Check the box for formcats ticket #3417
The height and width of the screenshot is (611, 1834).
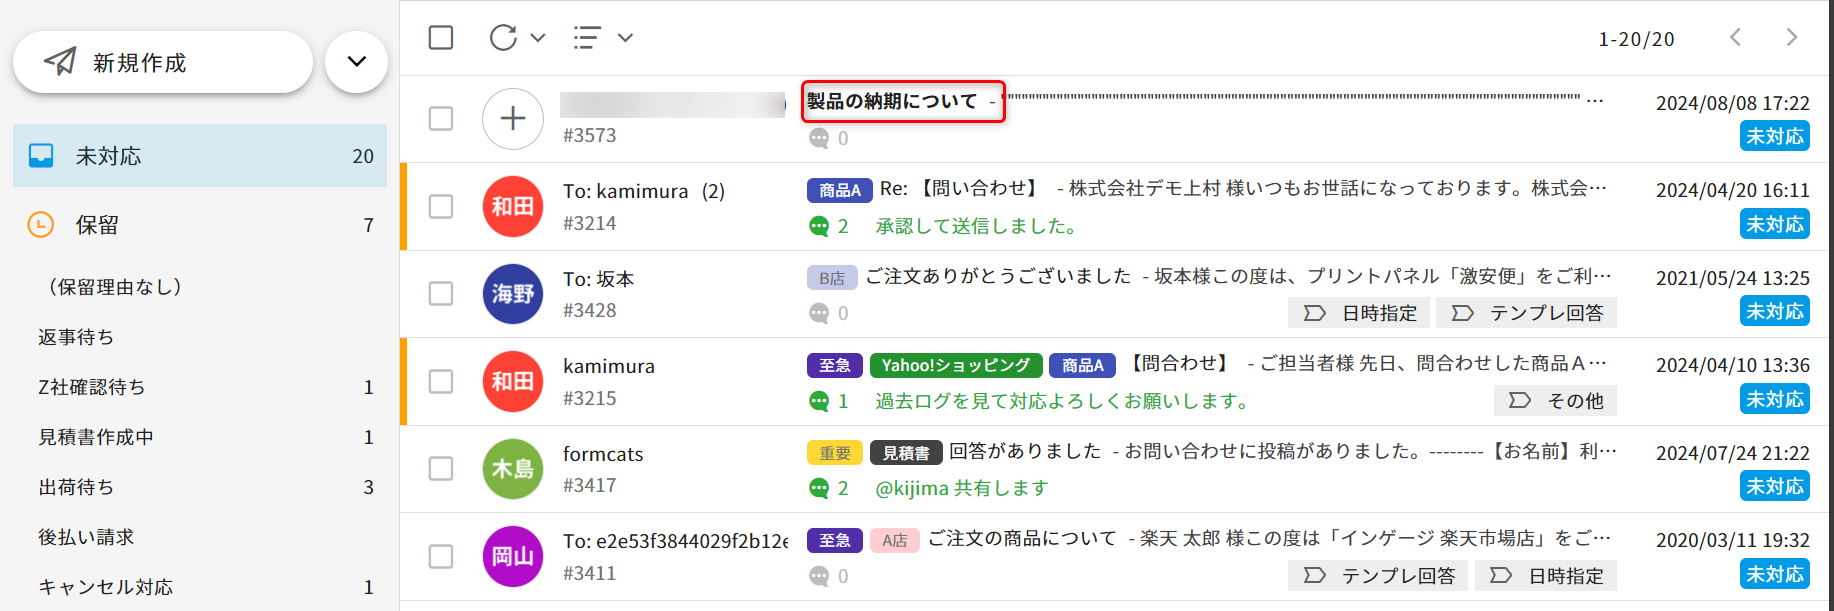click(x=441, y=469)
